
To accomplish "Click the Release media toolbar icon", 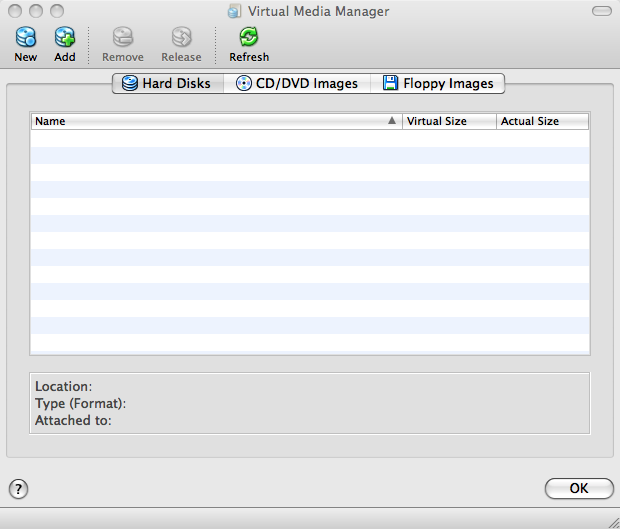I will point(181,38).
